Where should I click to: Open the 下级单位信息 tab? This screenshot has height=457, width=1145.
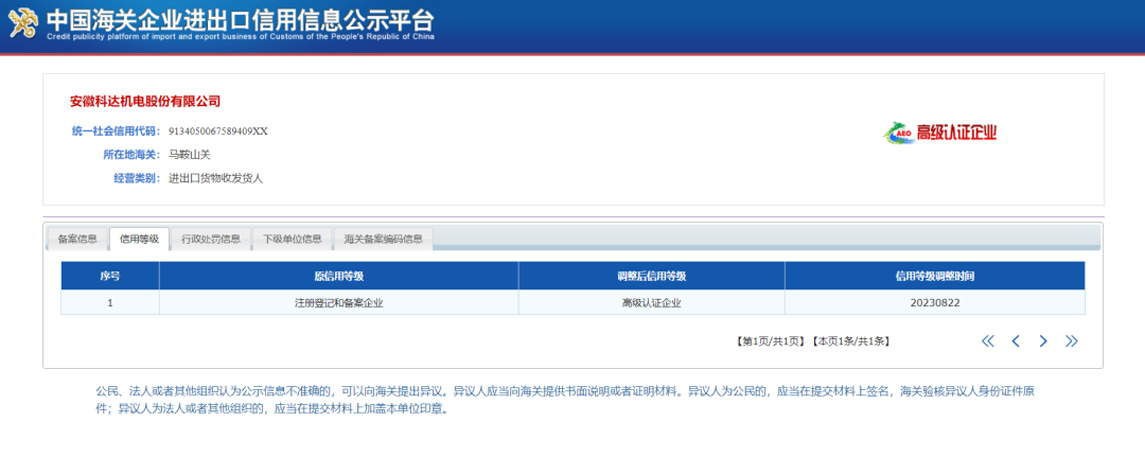292,239
